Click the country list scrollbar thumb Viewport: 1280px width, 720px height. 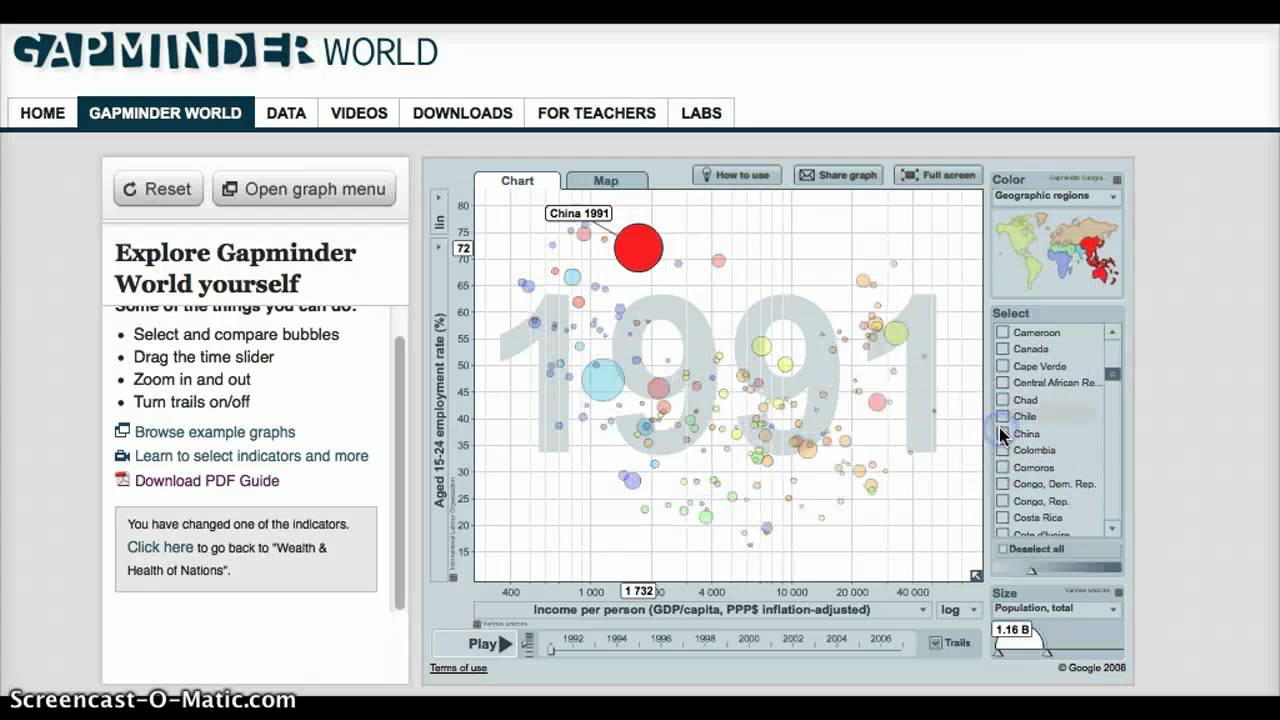click(x=1112, y=374)
